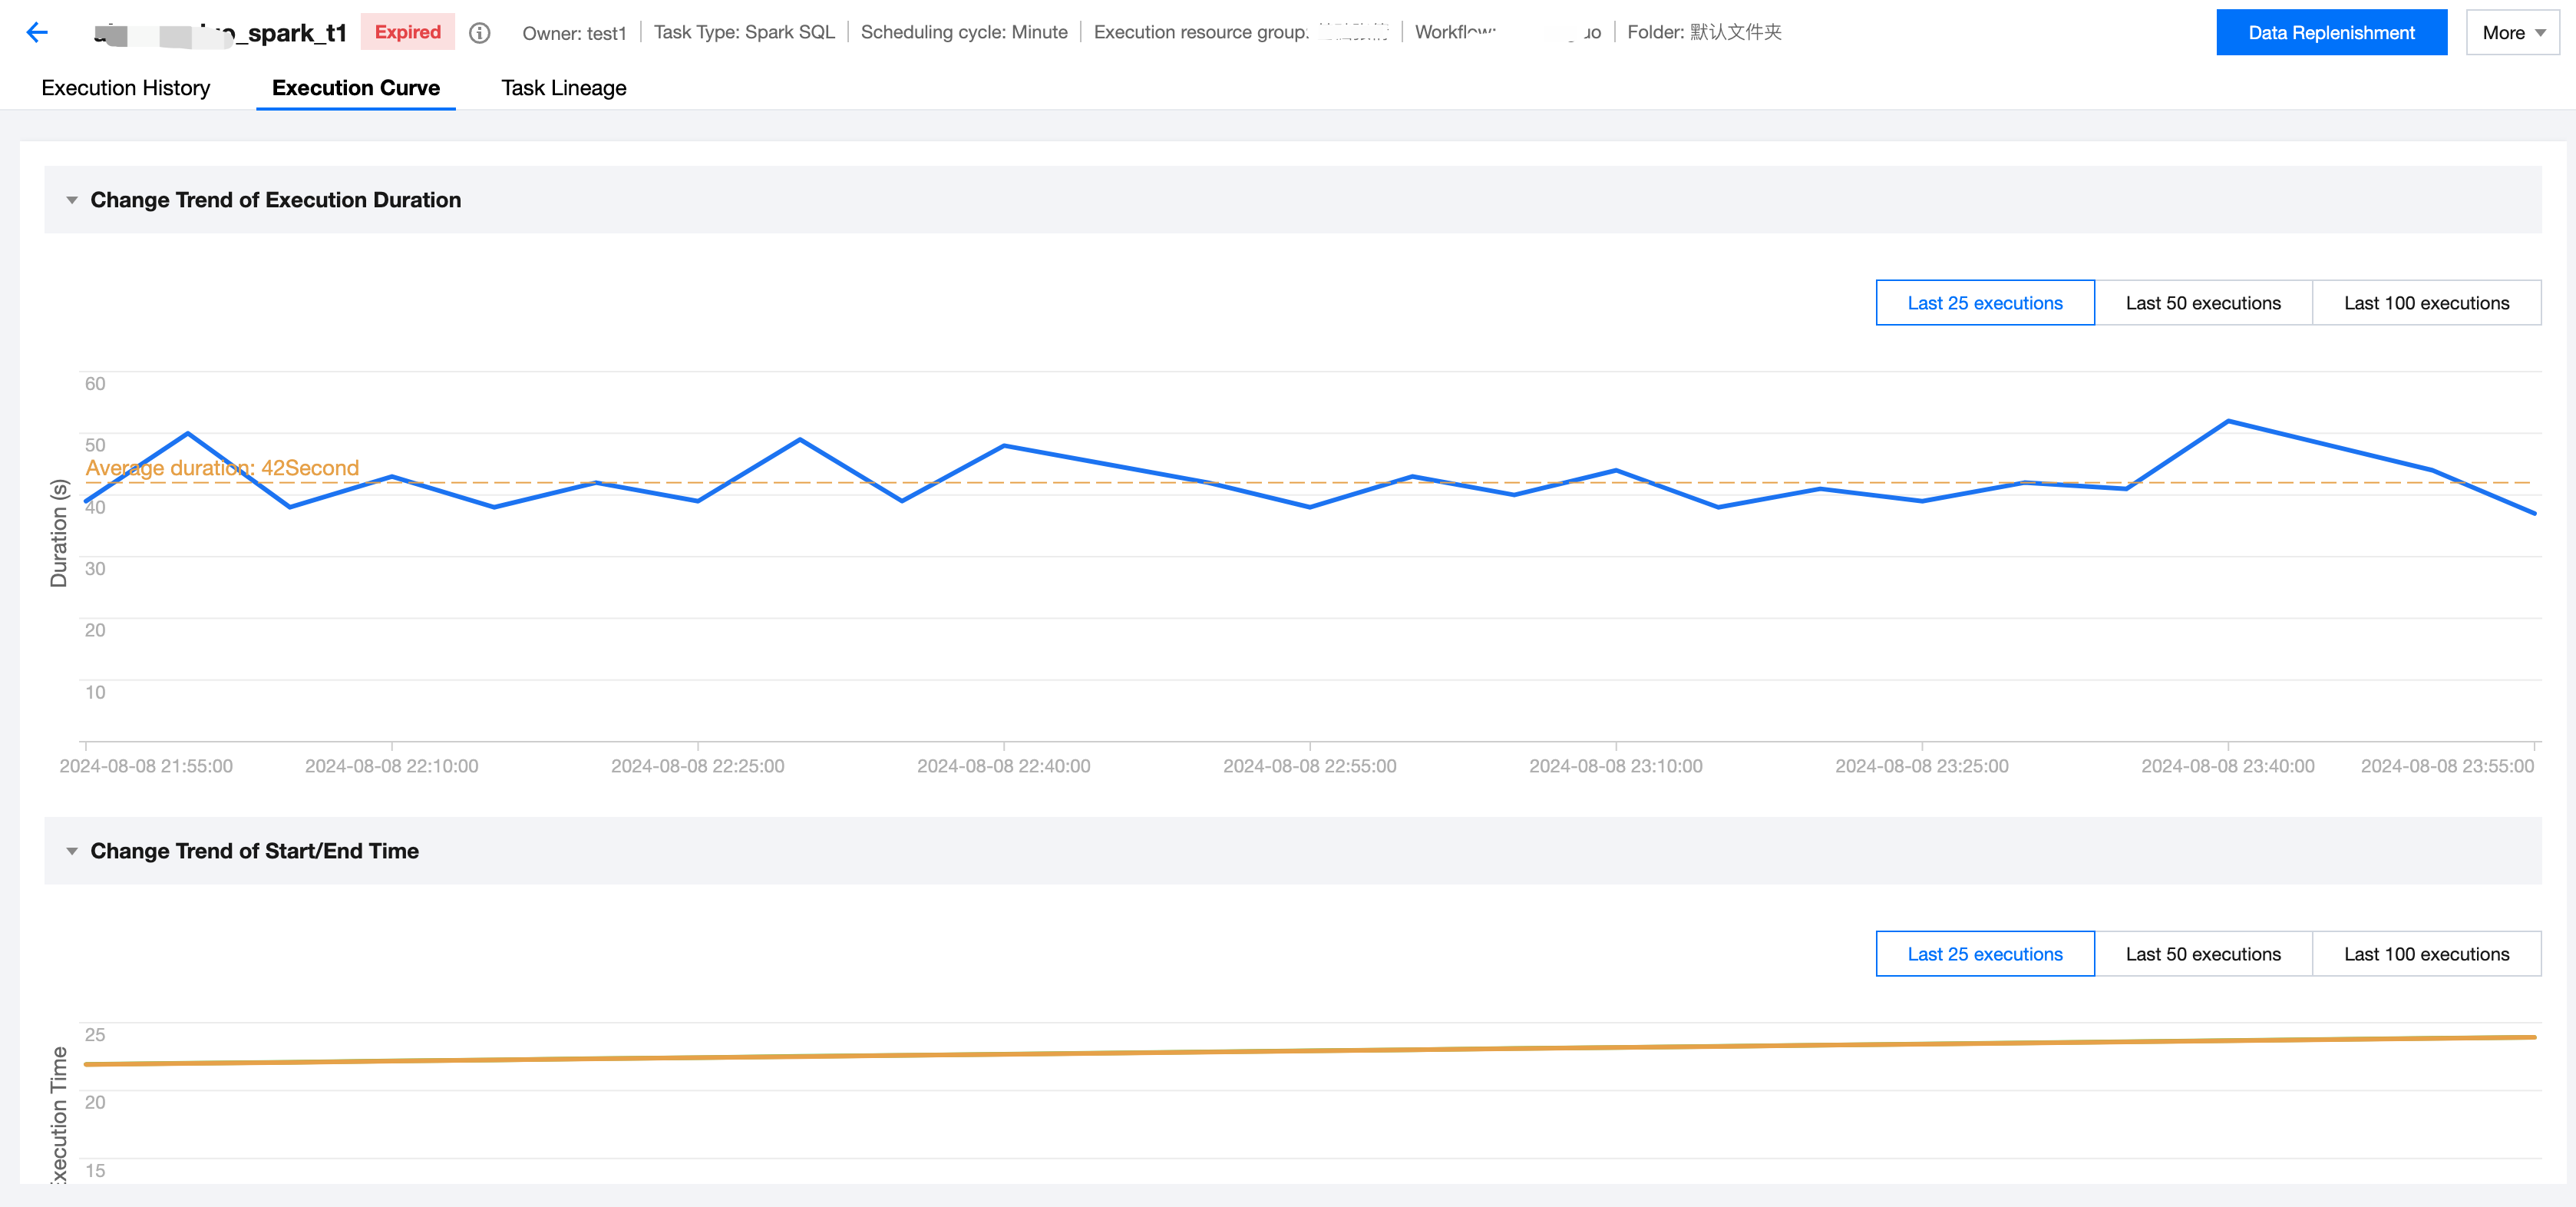Viewport: 2576px width, 1207px height.
Task: Select Last 100 executions for start/end chart
Action: click(2426, 954)
